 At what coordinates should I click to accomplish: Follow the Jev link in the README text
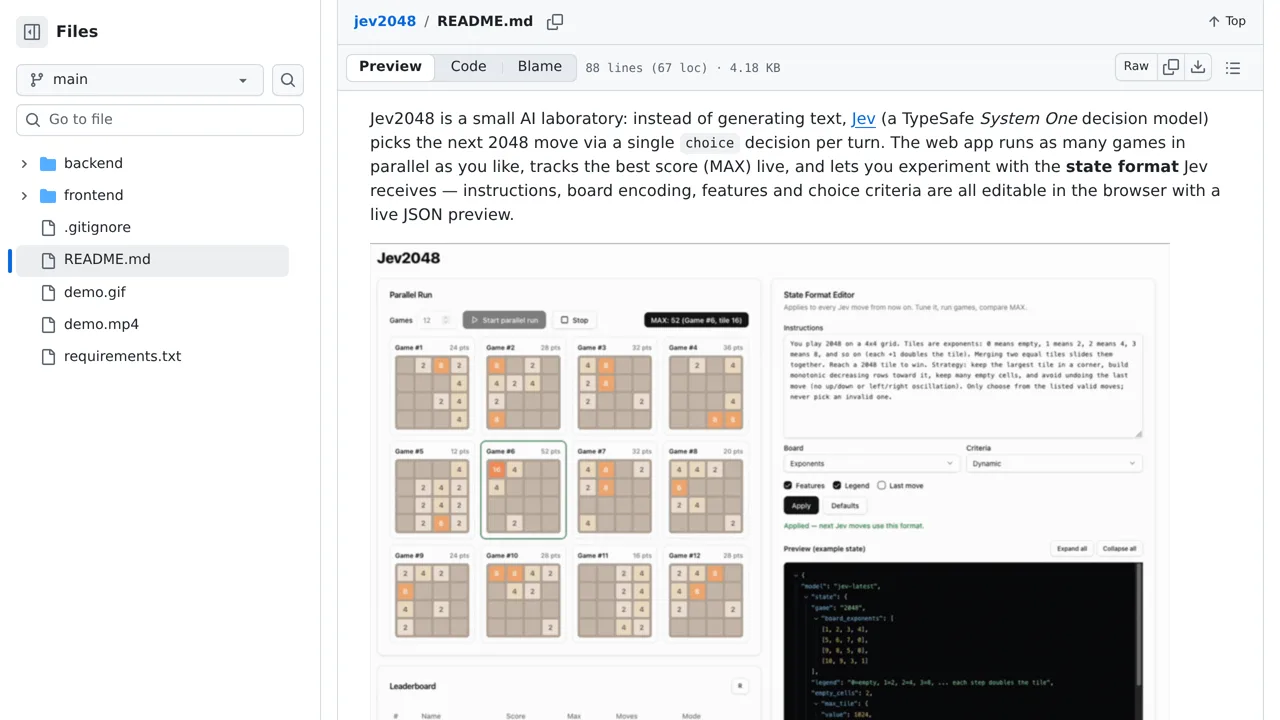pyautogui.click(x=864, y=119)
